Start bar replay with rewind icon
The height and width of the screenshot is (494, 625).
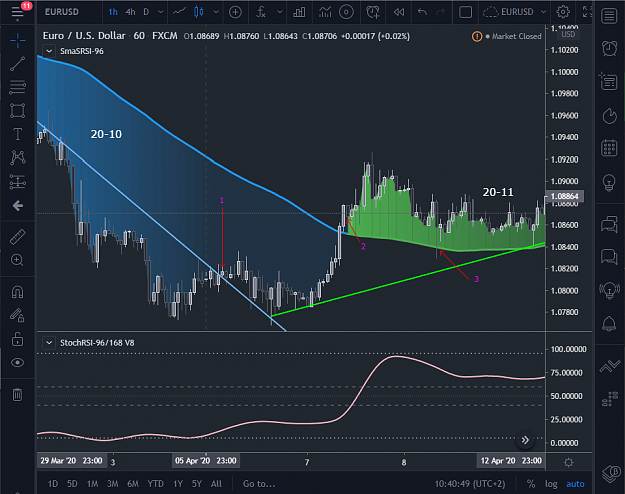[x=399, y=12]
